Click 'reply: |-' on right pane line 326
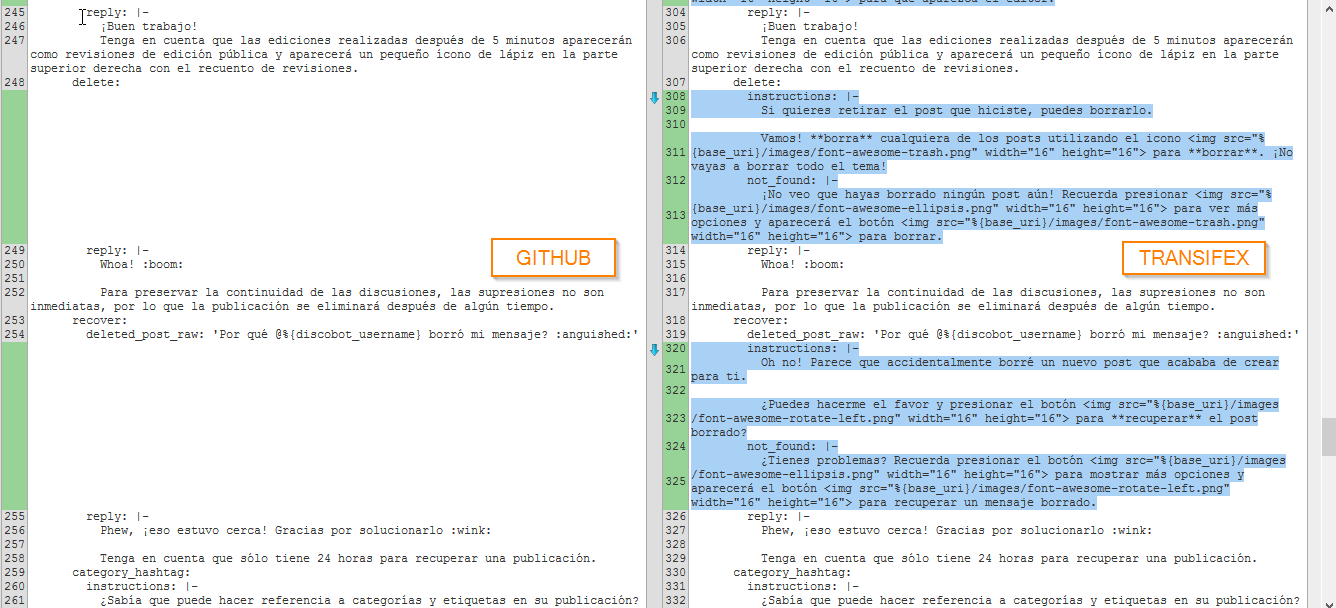This screenshot has height=608, width=1336. click(x=778, y=517)
